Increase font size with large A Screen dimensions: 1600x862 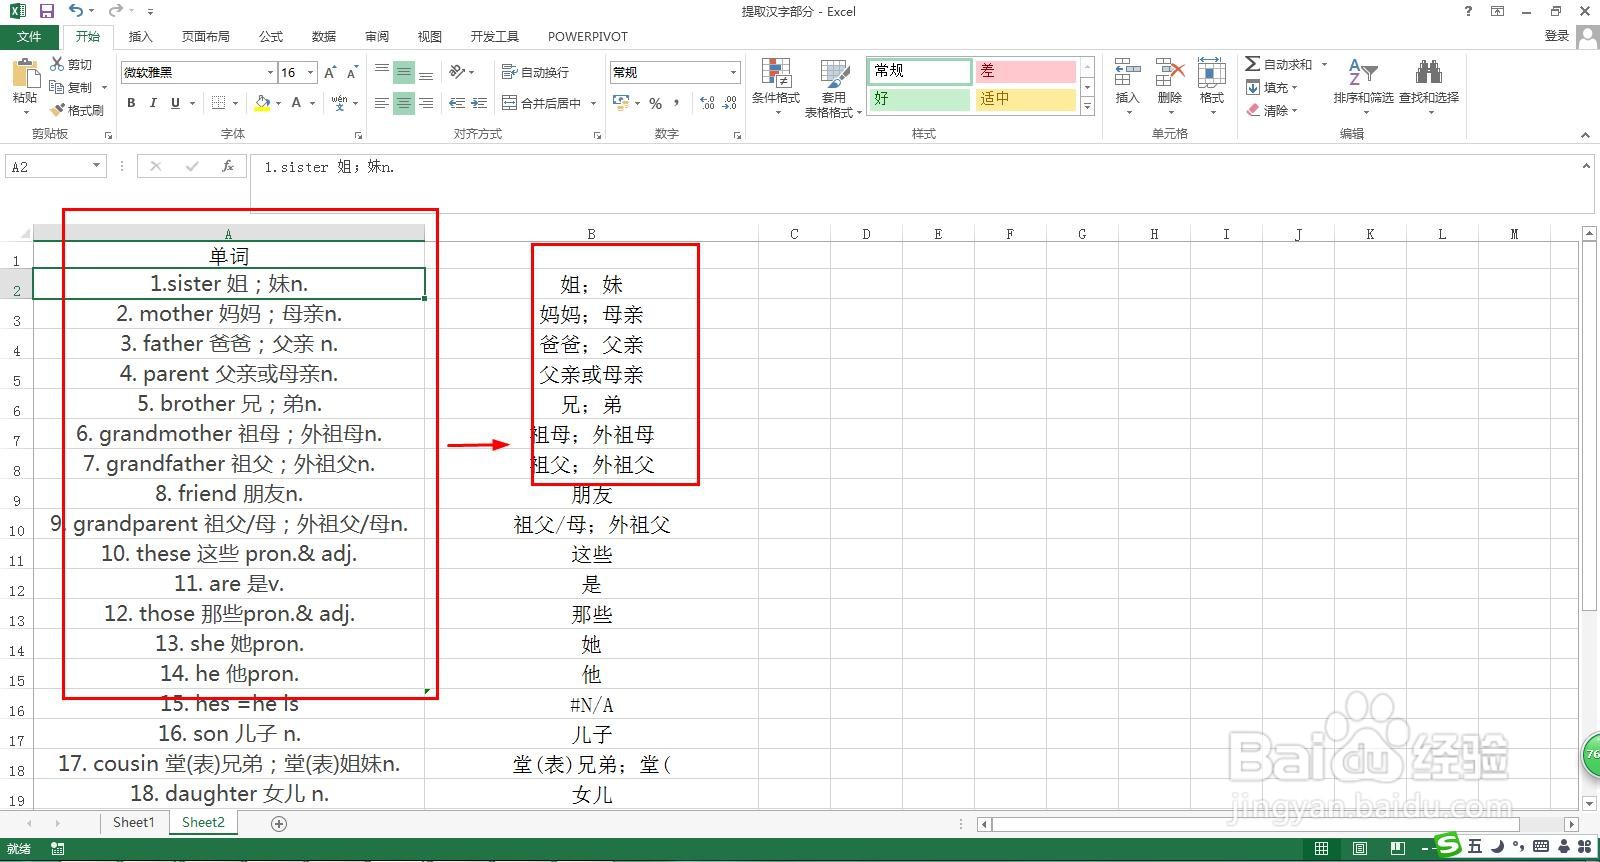pos(330,72)
